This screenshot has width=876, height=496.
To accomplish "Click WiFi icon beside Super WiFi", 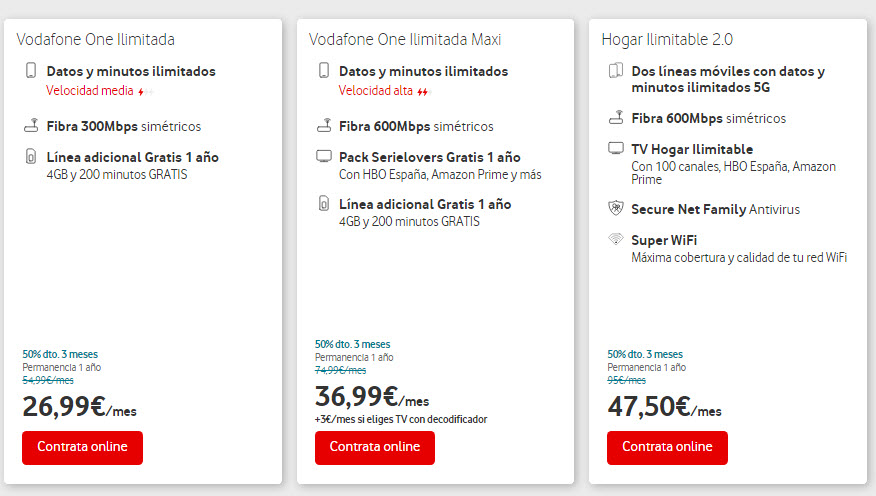I will click(x=616, y=240).
